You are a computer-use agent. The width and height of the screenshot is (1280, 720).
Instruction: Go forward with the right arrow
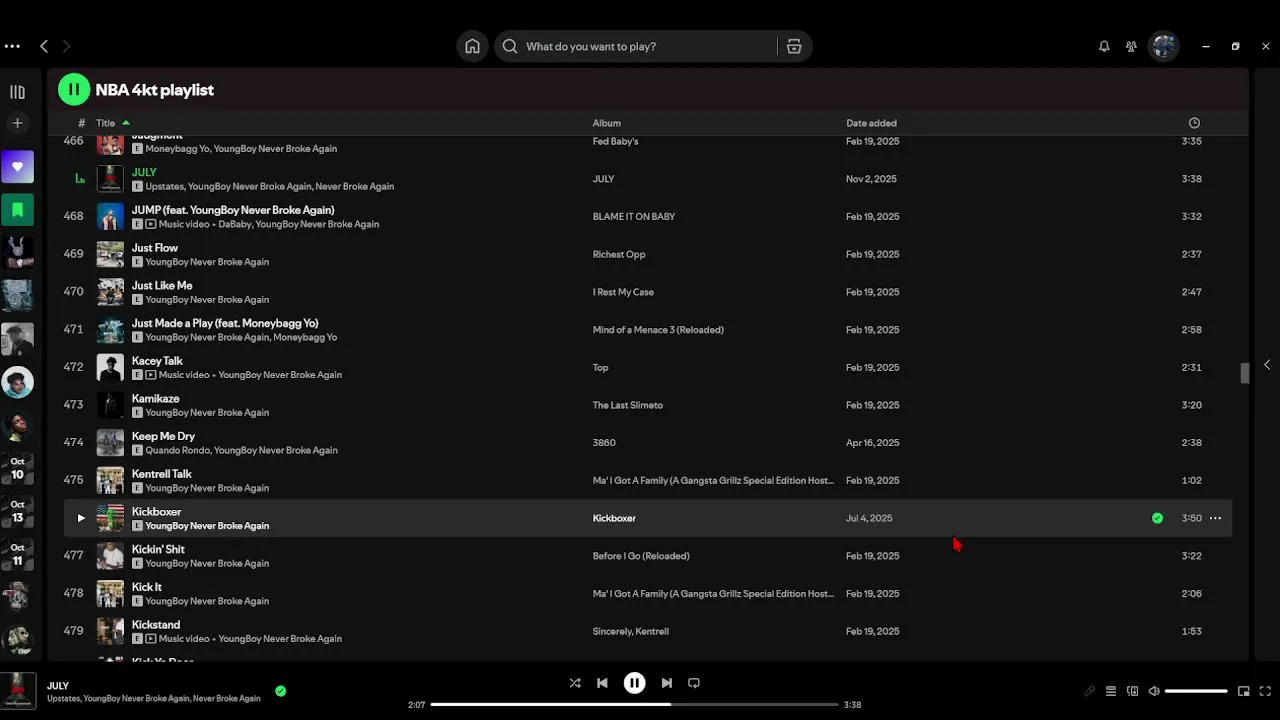[66, 46]
